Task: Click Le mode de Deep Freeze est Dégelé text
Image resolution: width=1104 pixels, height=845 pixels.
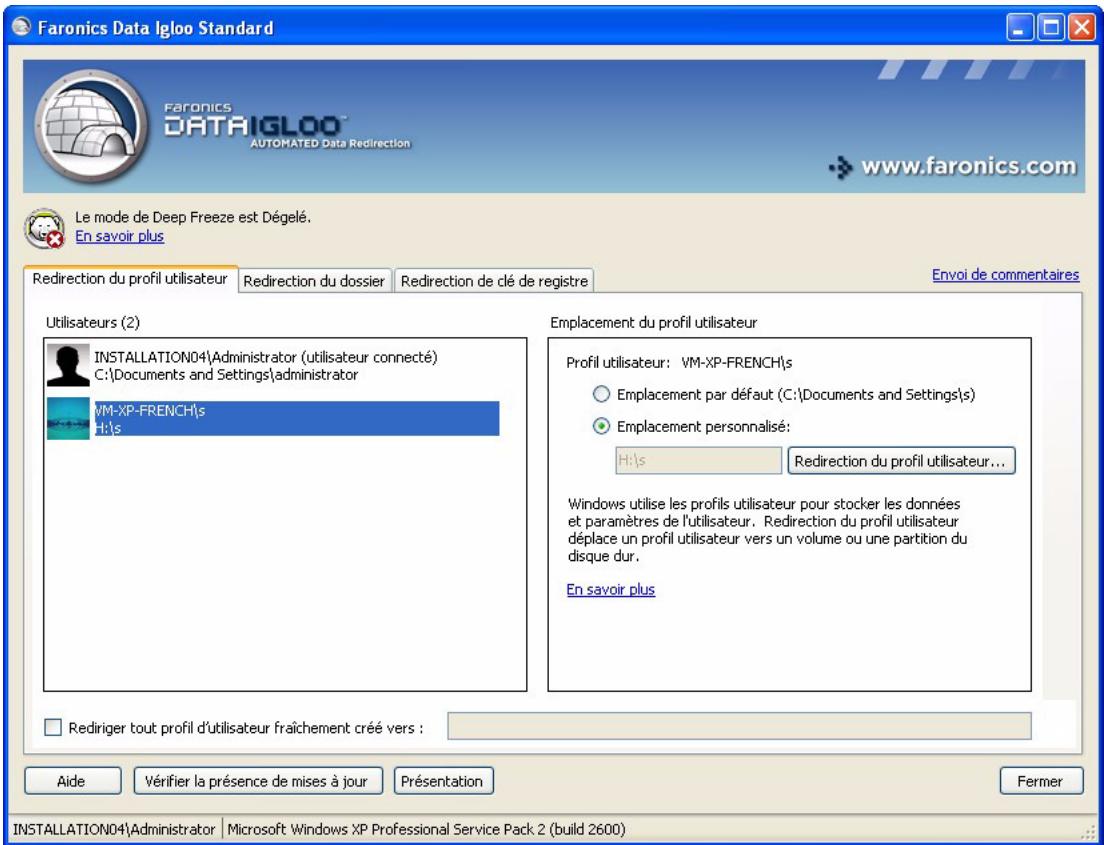Action: [x=193, y=218]
